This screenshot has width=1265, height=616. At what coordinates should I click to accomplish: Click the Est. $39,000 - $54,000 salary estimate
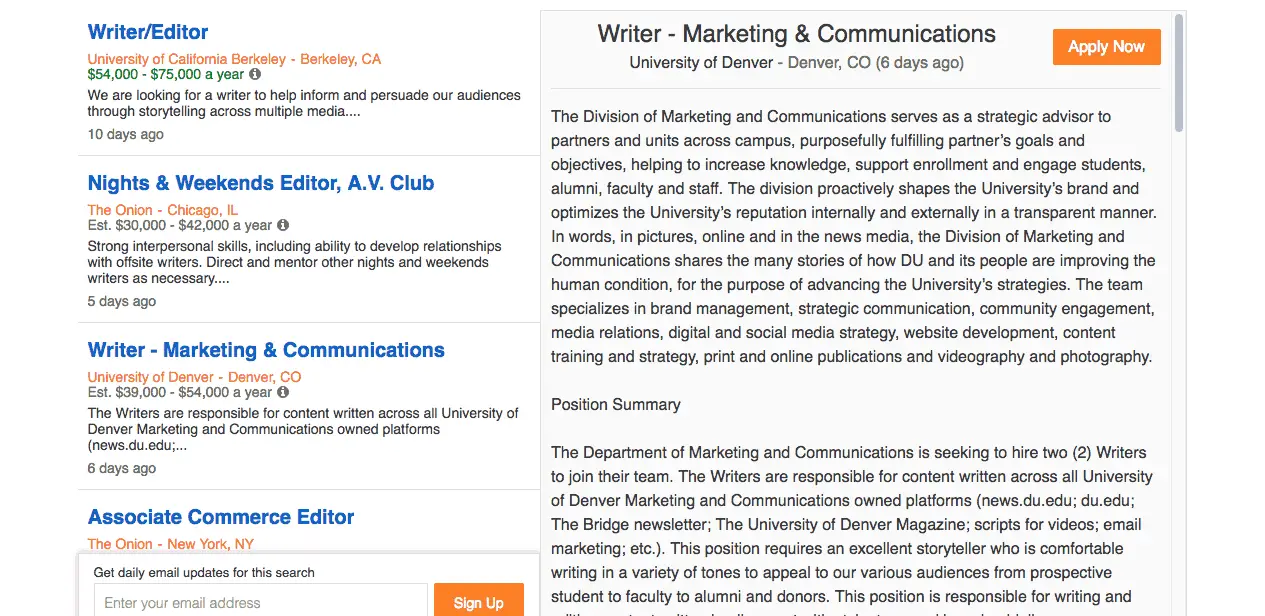tap(180, 392)
